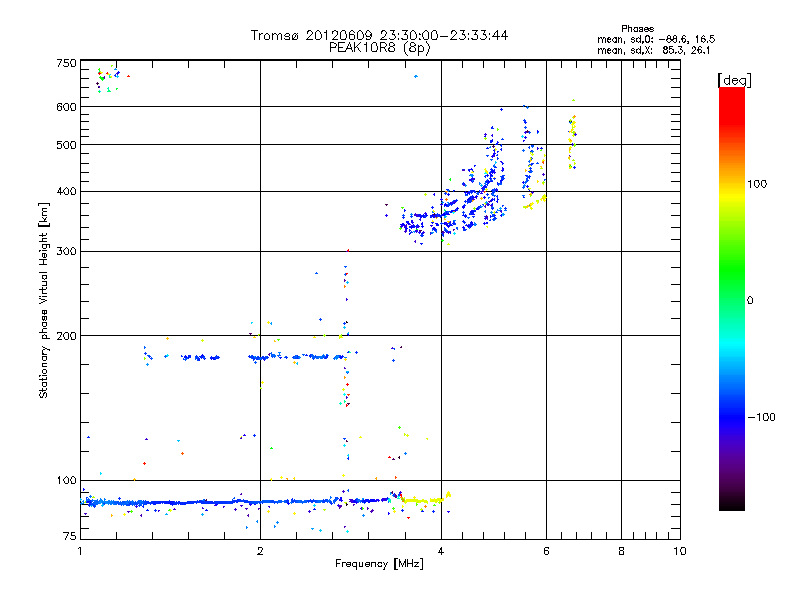800x600 pixels.
Task: Click the x-axis tick label '4'
Action: tap(441, 551)
